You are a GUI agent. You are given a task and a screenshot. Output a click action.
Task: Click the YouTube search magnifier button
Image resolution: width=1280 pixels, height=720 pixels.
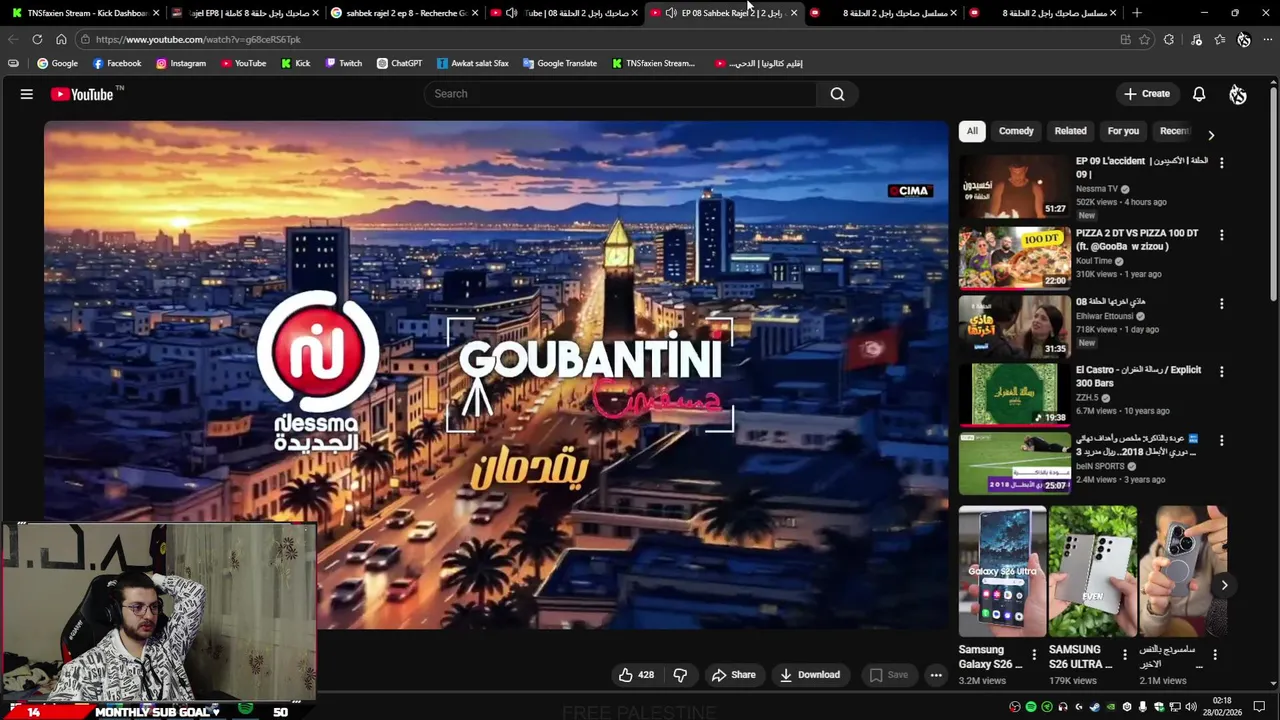[837, 94]
